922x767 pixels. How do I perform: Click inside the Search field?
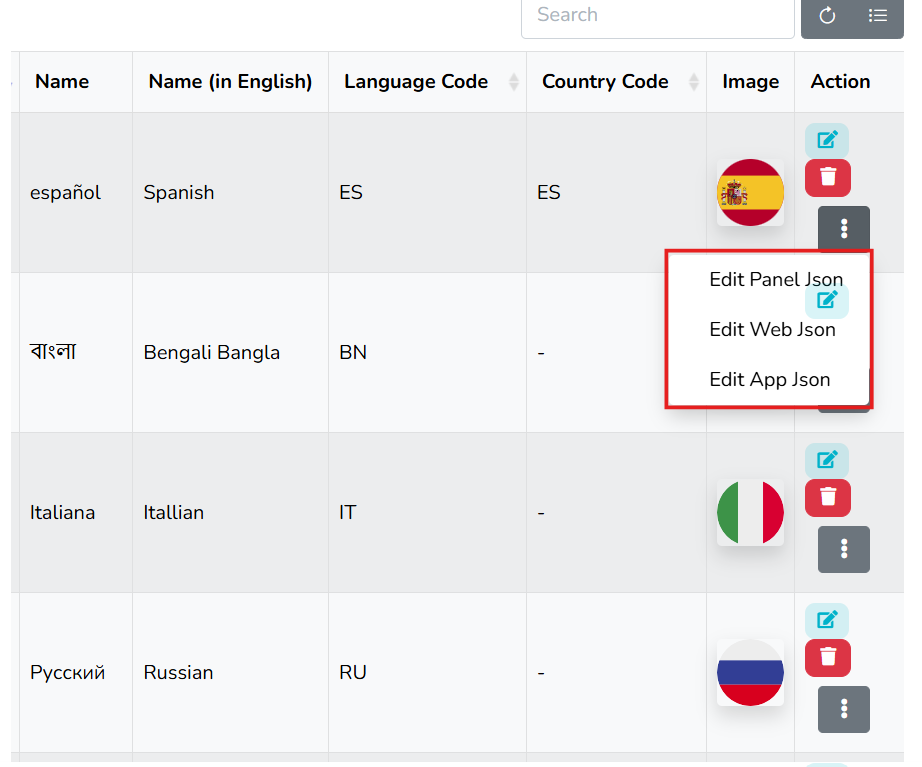[657, 15]
